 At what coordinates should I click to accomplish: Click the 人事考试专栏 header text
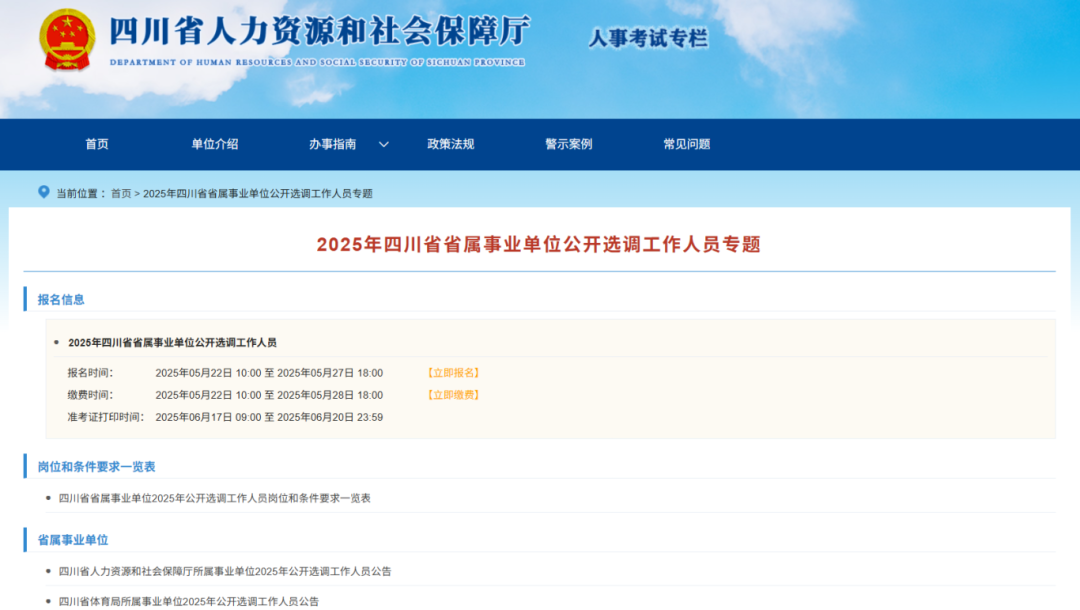(647, 39)
